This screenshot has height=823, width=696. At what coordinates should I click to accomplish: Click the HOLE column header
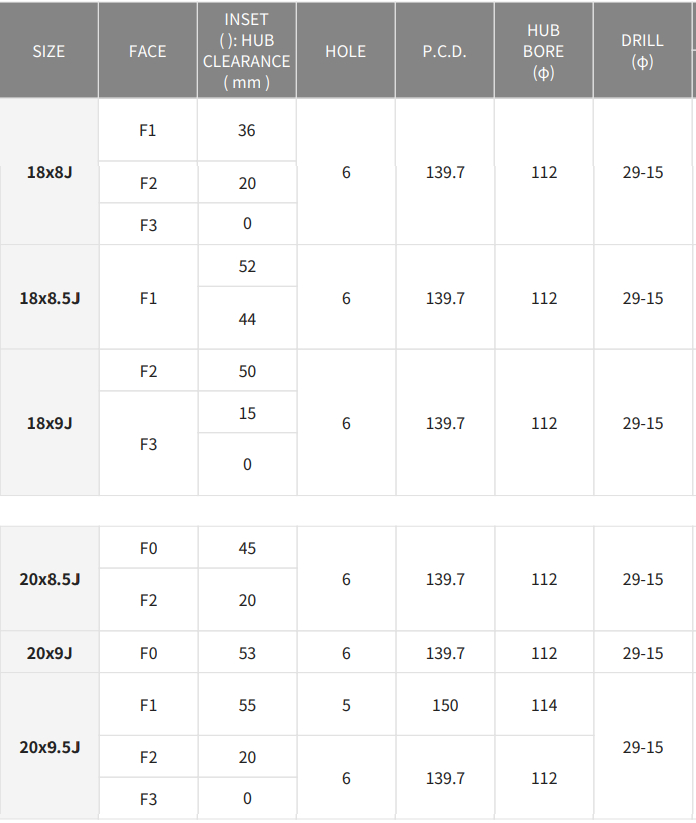(x=345, y=51)
